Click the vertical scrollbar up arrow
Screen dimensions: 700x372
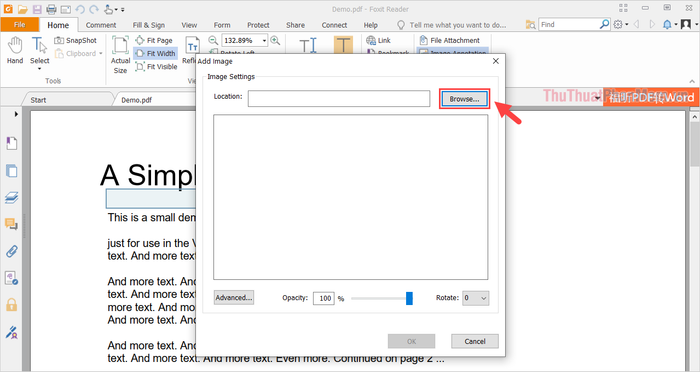pyautogui.click(x=695, y=117)
